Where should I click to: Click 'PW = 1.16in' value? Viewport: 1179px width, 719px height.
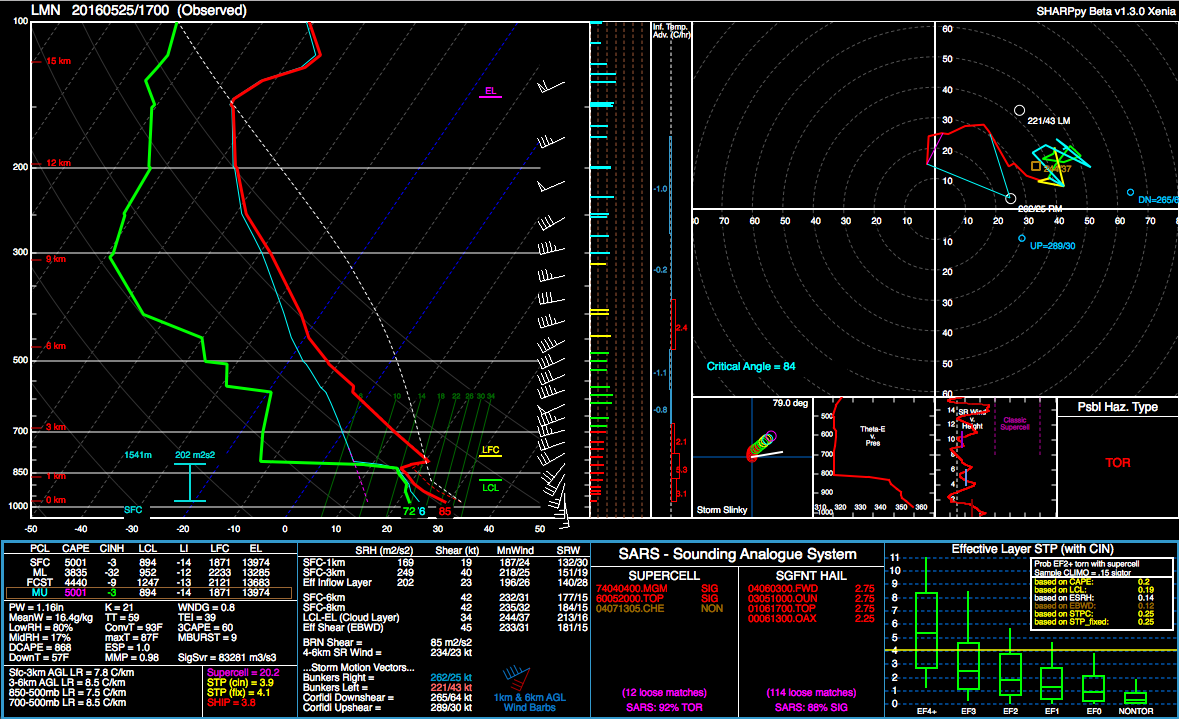point(36,607)
